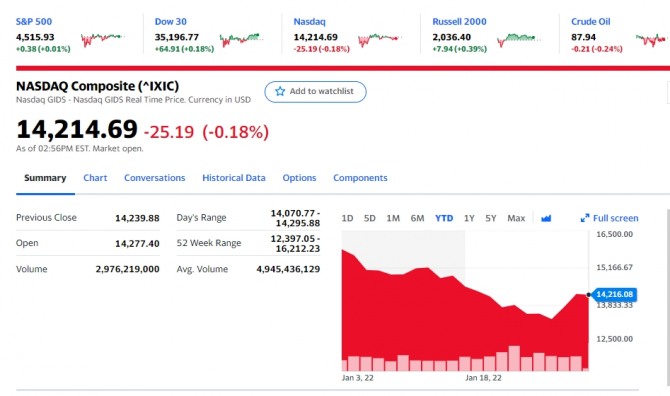
Task: Open the Options tab
Action: [299, 178]
